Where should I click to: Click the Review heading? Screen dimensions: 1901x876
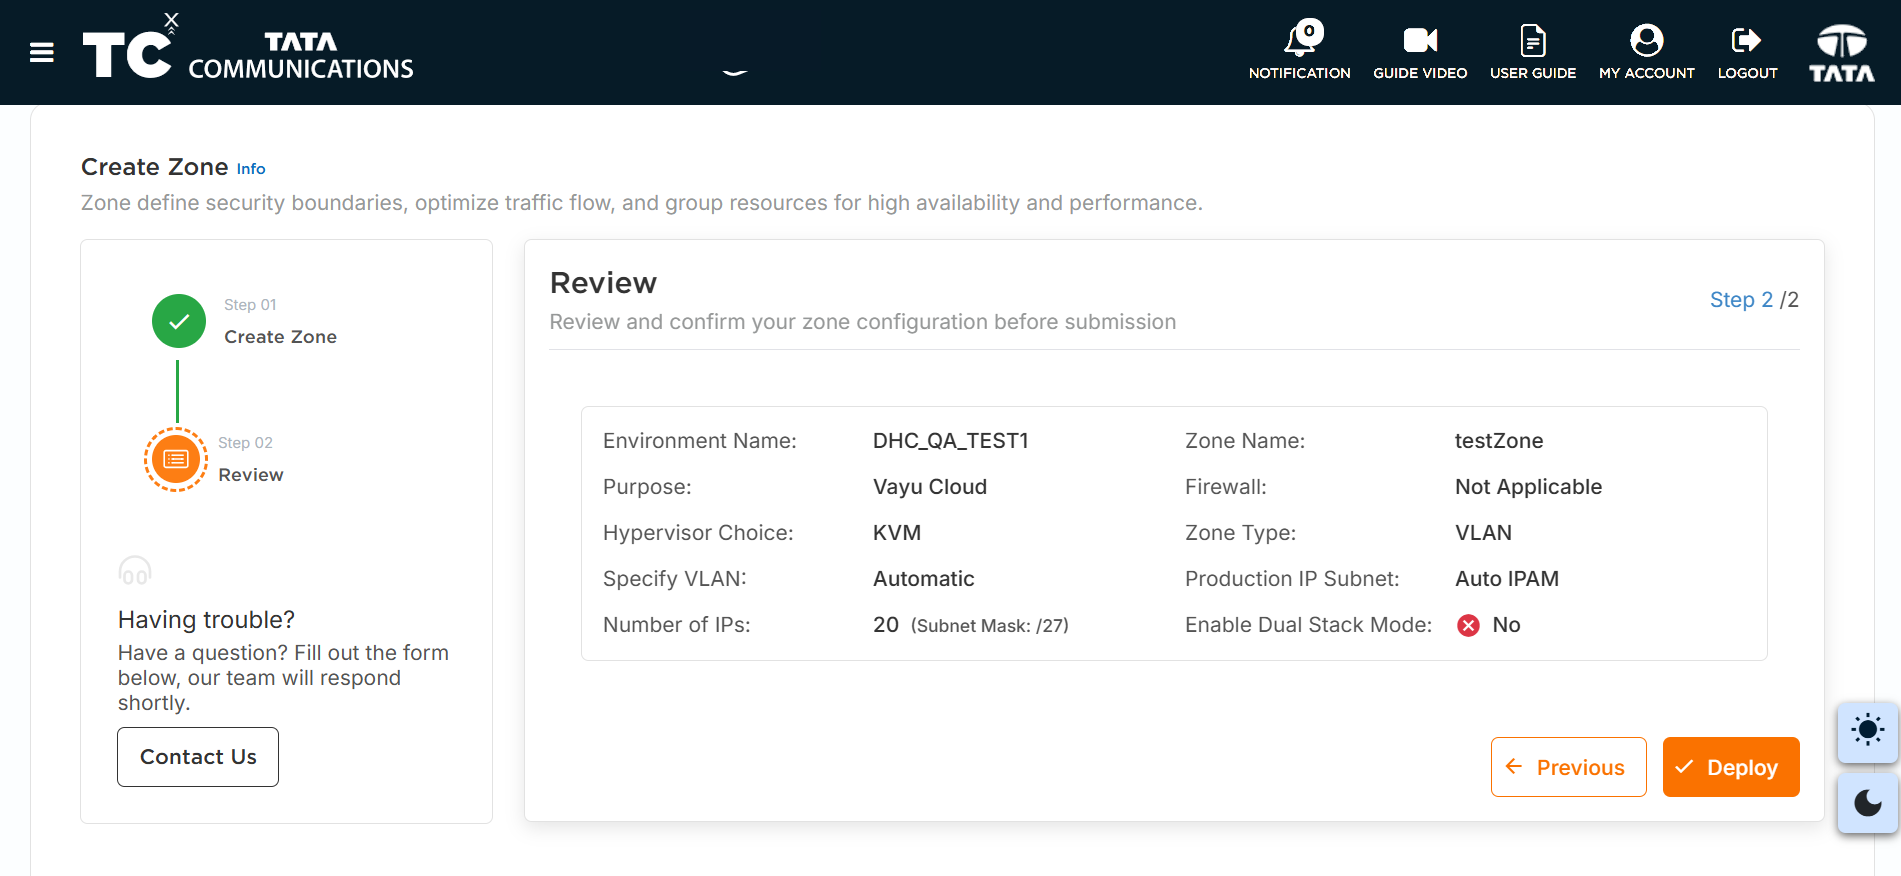click(x=603, y=283)
